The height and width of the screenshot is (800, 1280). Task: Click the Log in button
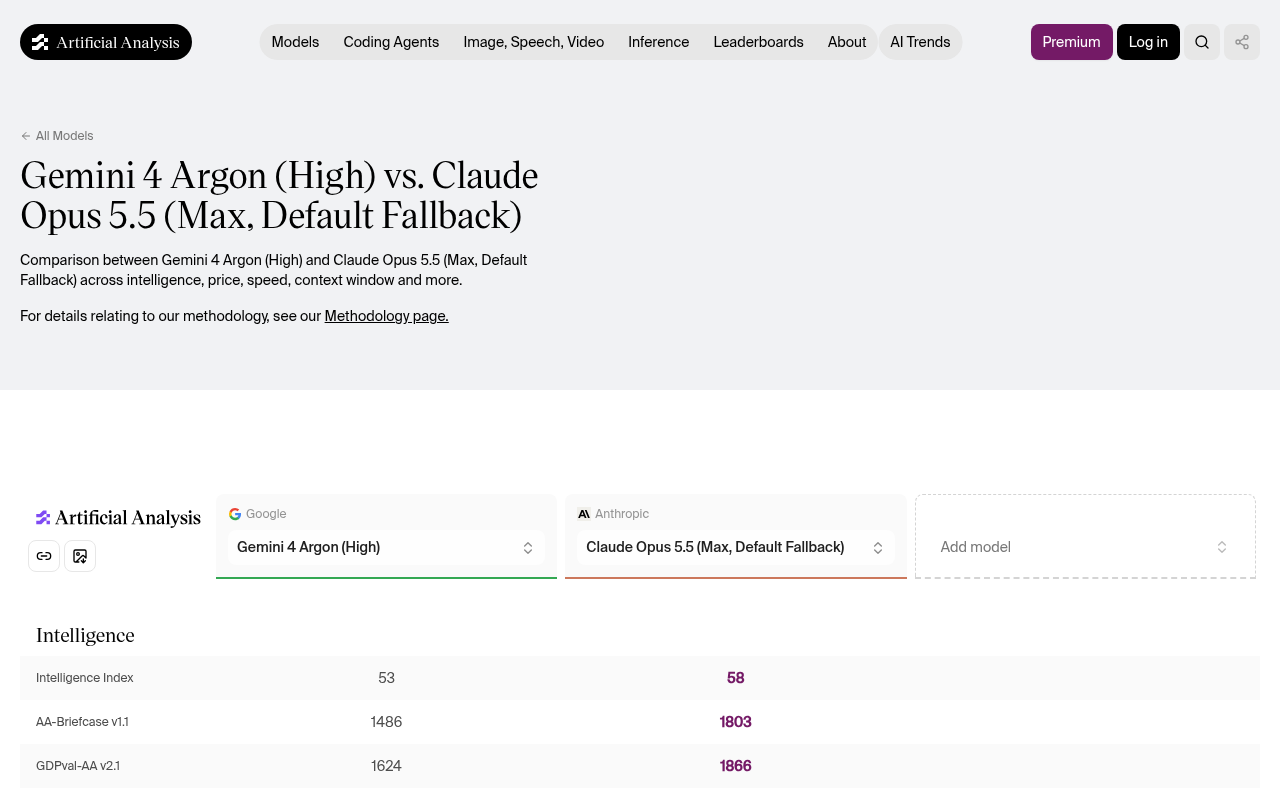[1148, 42]
